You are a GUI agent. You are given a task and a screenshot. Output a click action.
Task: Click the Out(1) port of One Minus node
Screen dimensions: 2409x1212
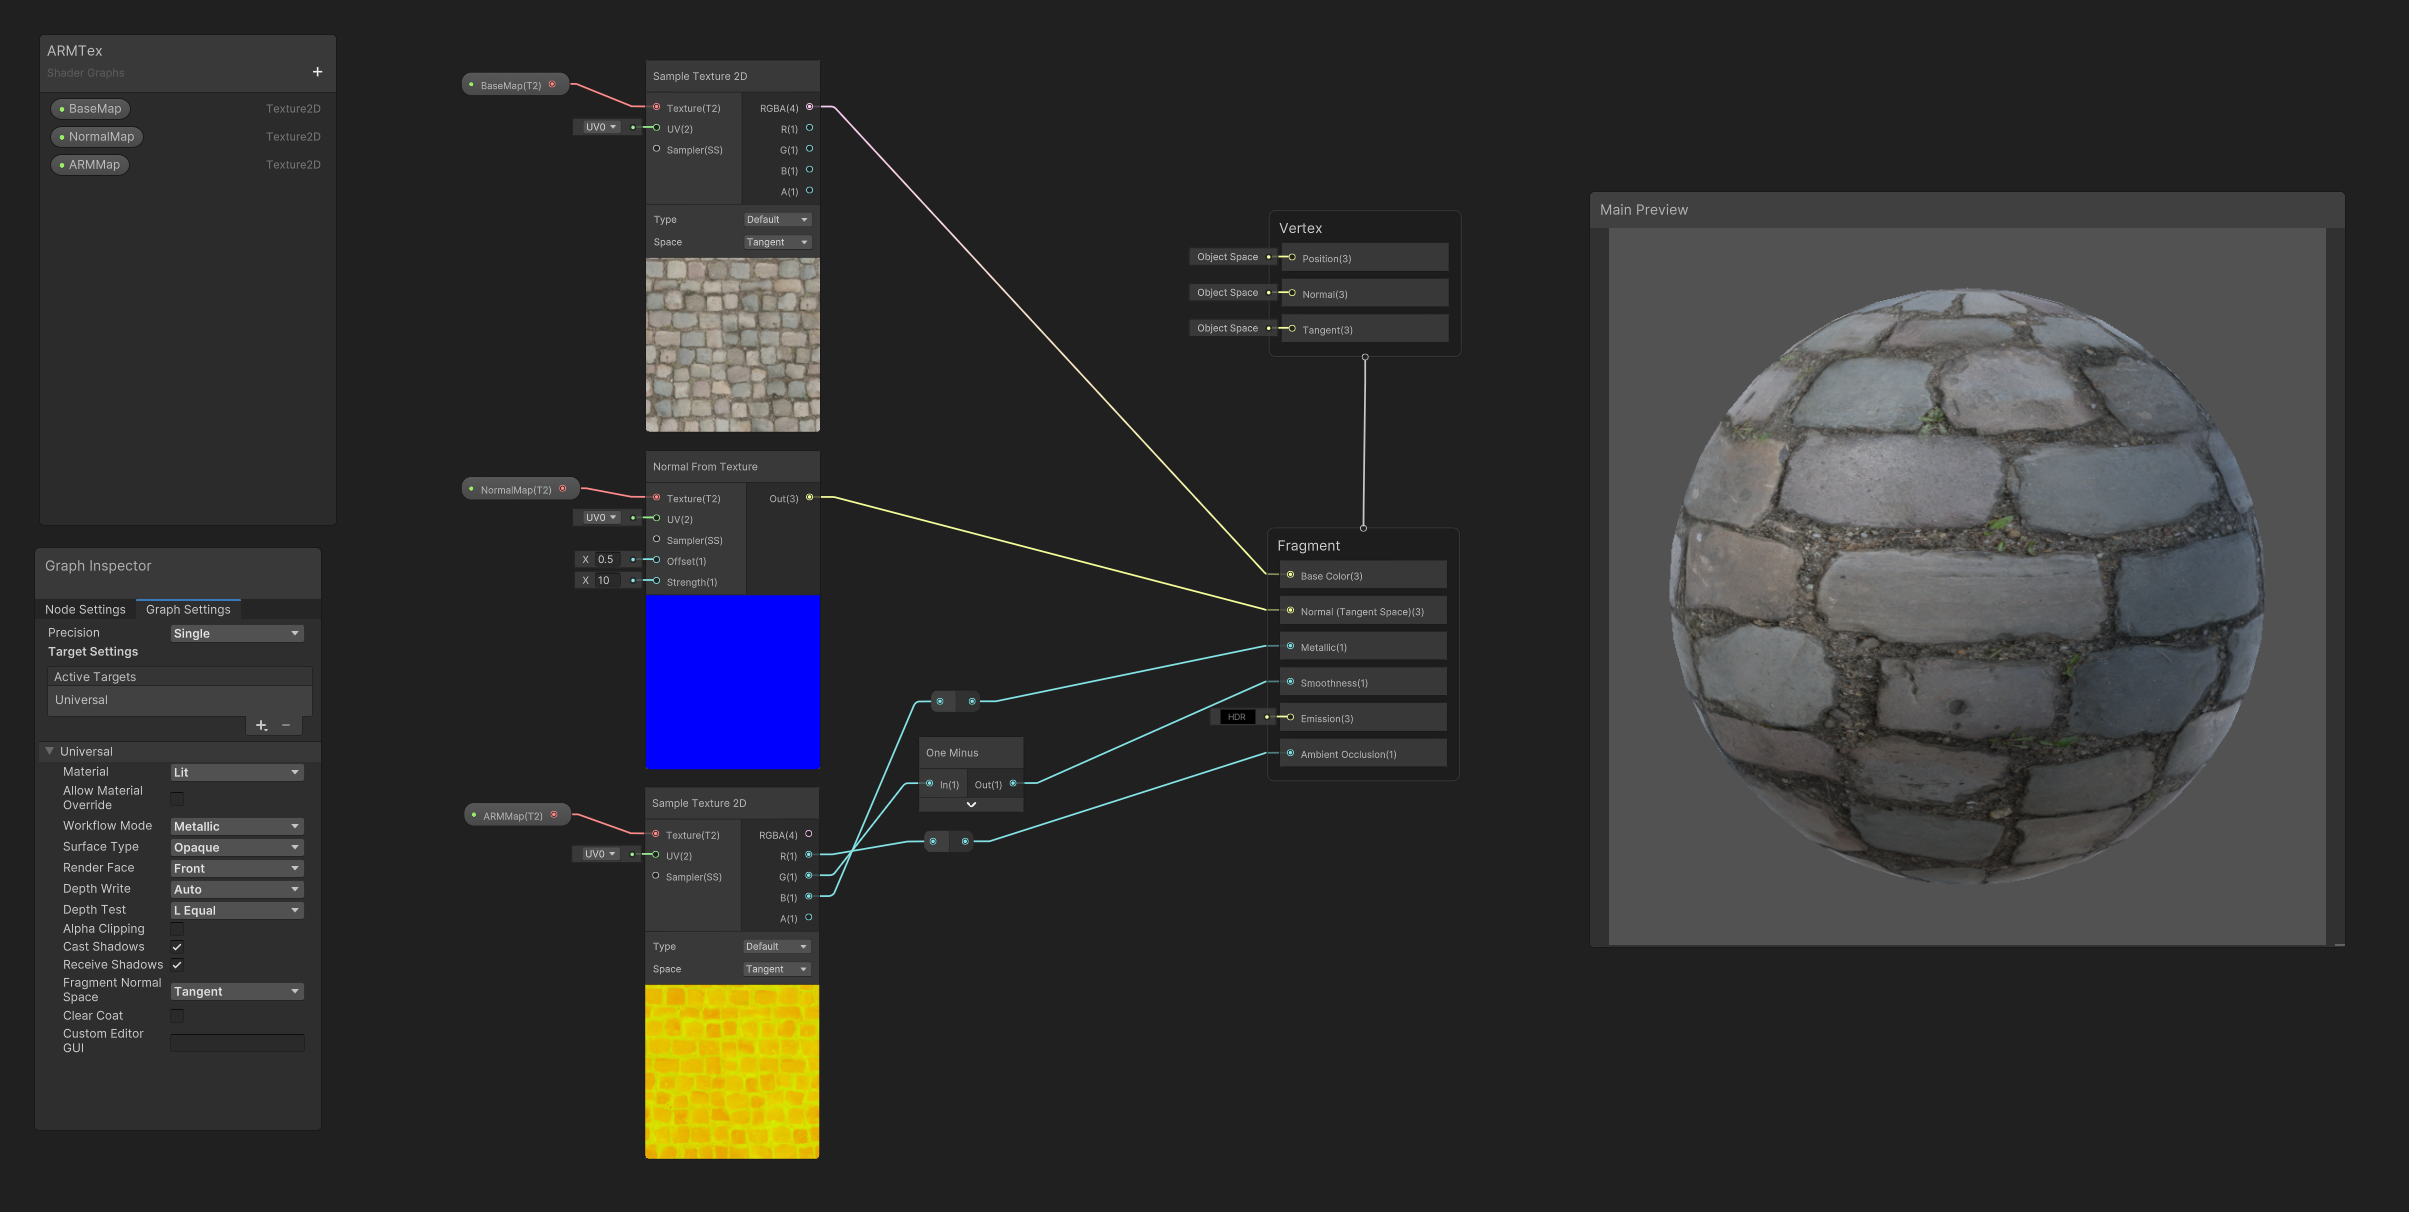(1013, 783)
